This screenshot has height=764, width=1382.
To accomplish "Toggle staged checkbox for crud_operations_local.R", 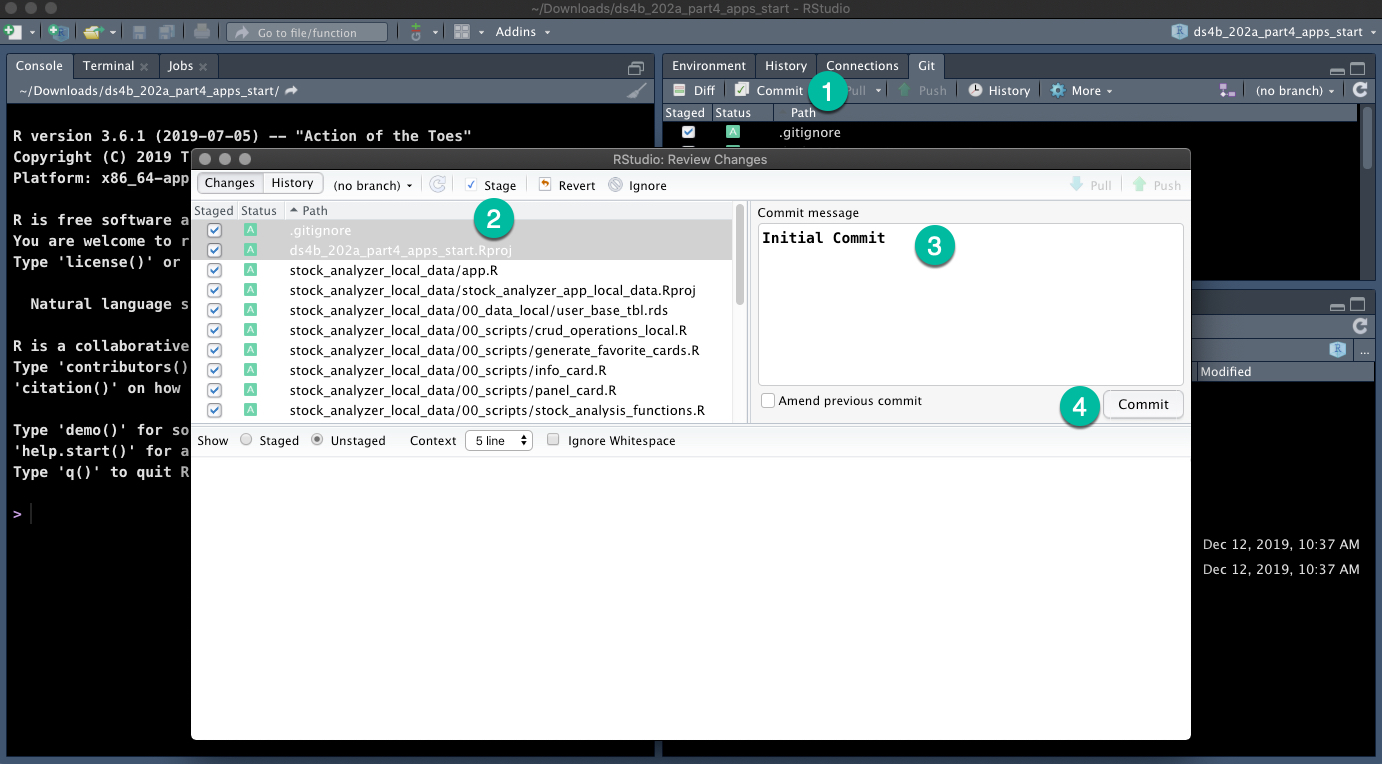I will [x=214, y=331].
